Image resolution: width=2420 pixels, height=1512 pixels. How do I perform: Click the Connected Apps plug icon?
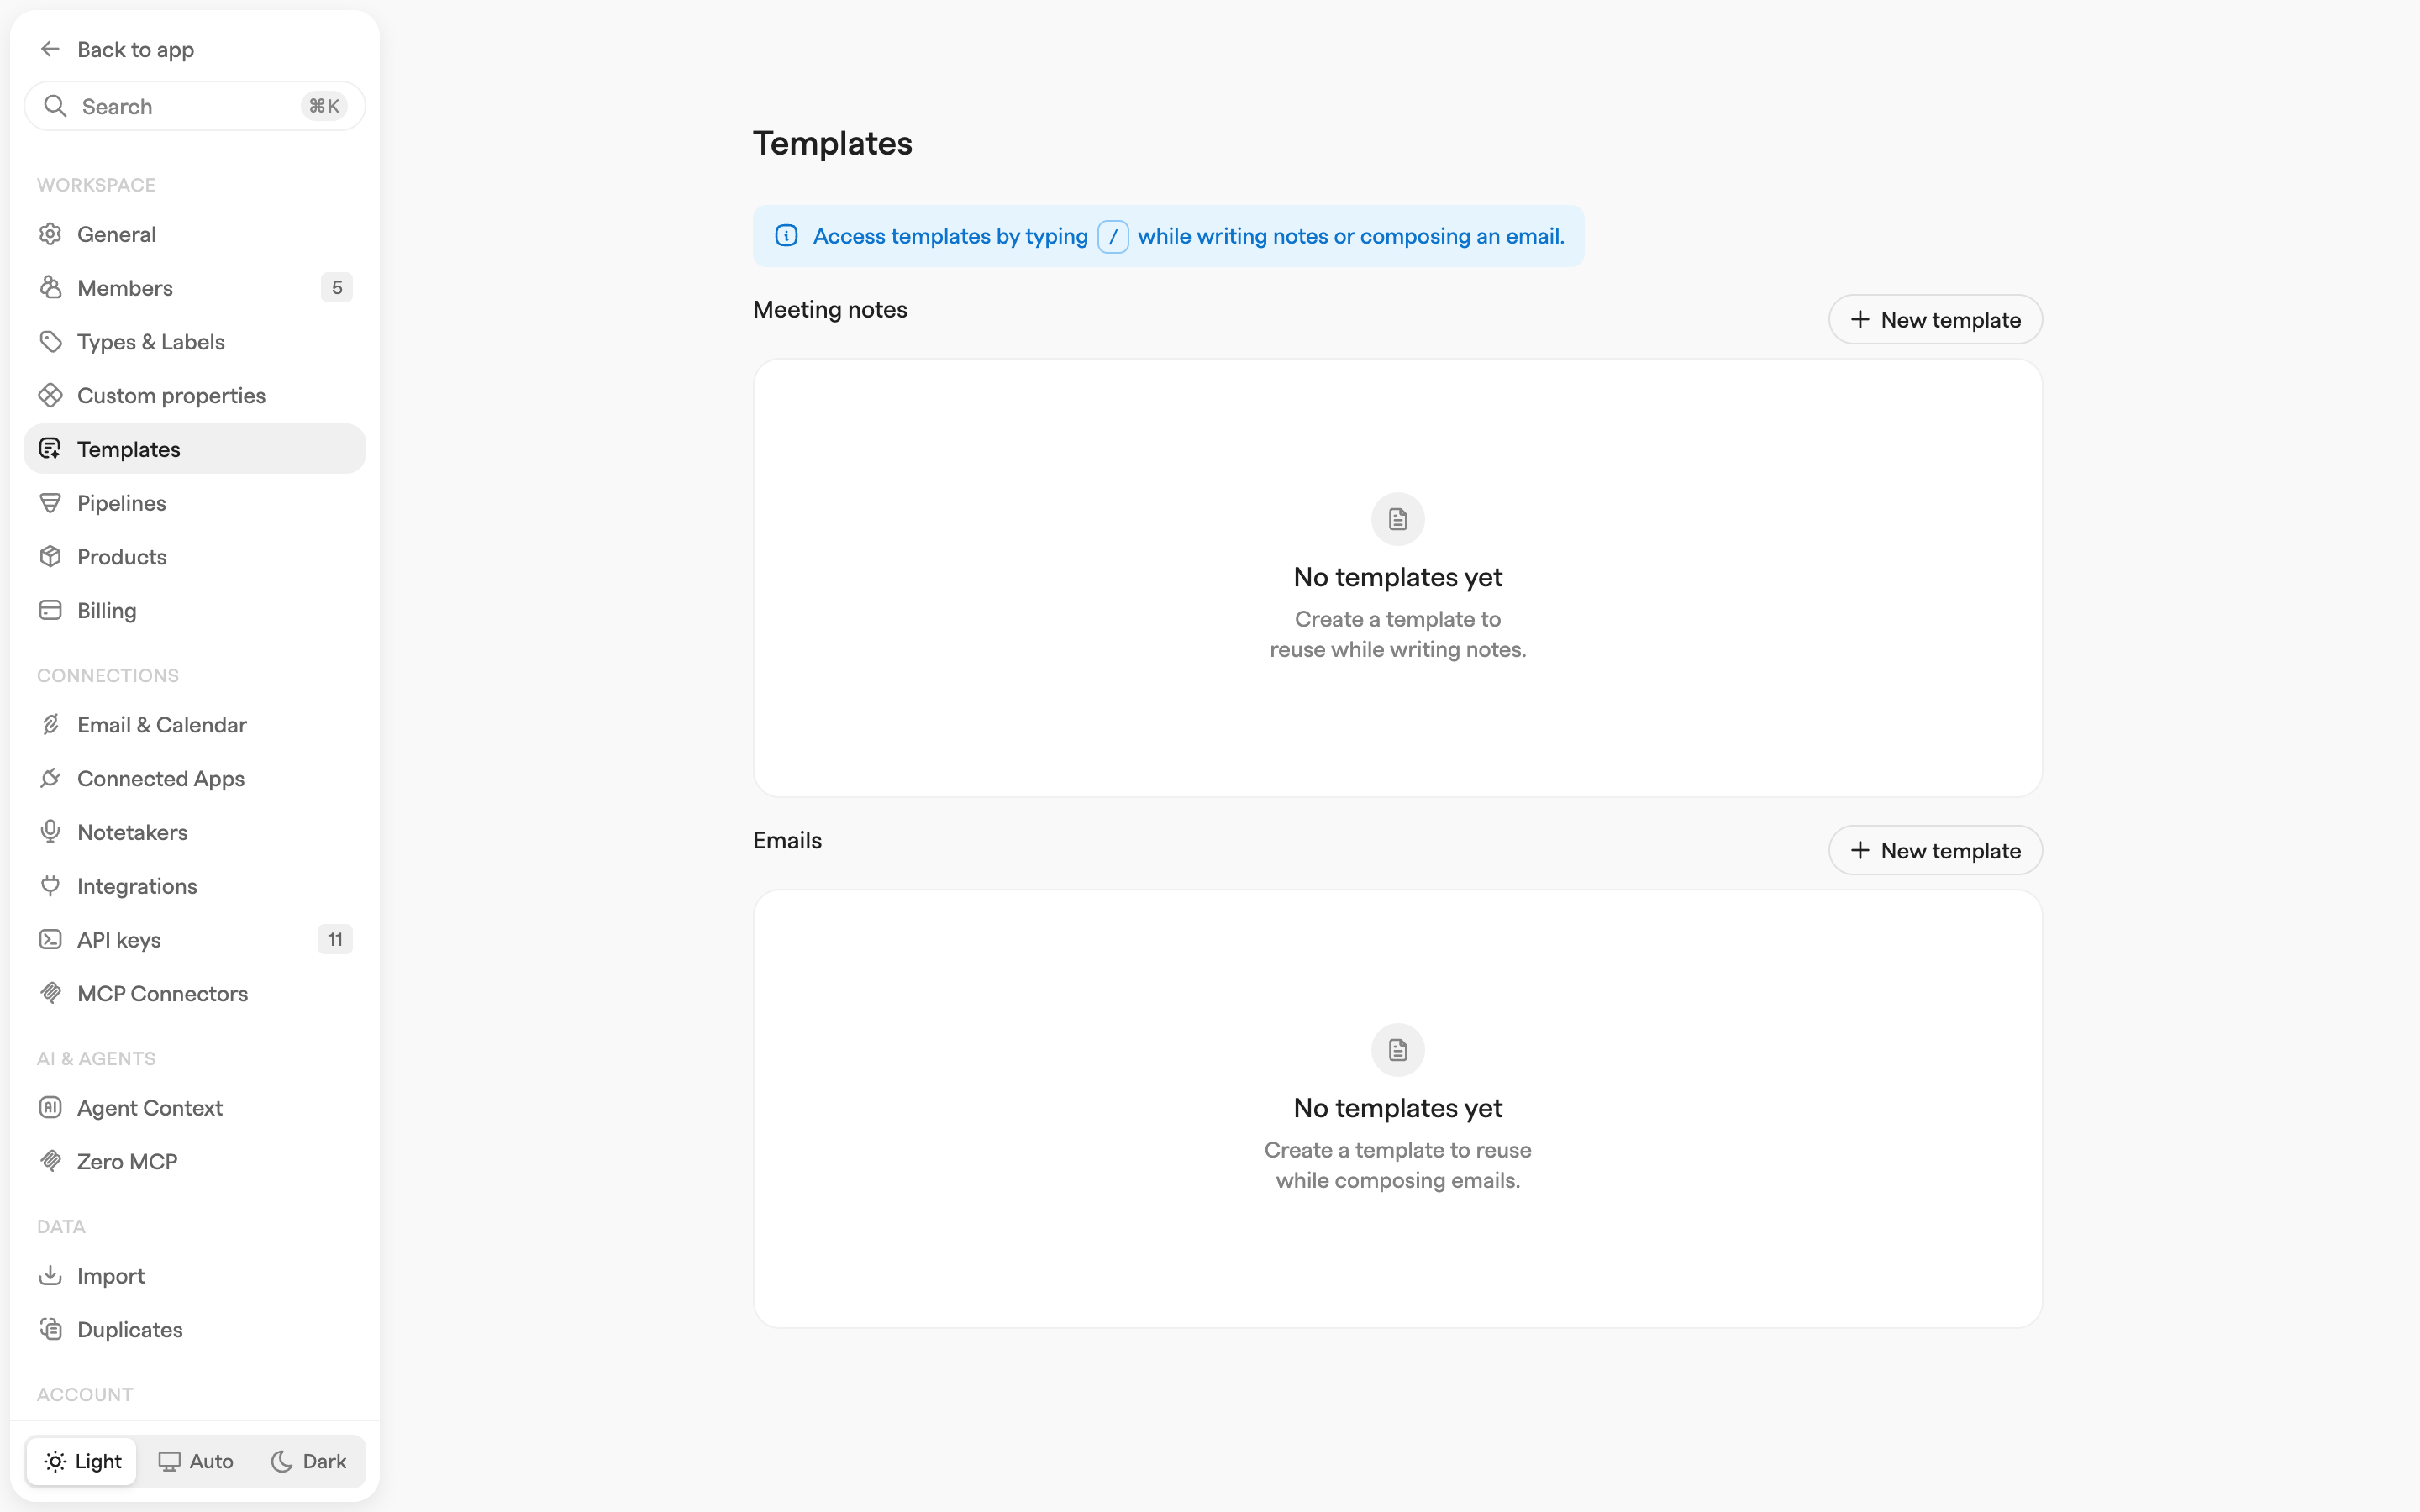(50, 778)
